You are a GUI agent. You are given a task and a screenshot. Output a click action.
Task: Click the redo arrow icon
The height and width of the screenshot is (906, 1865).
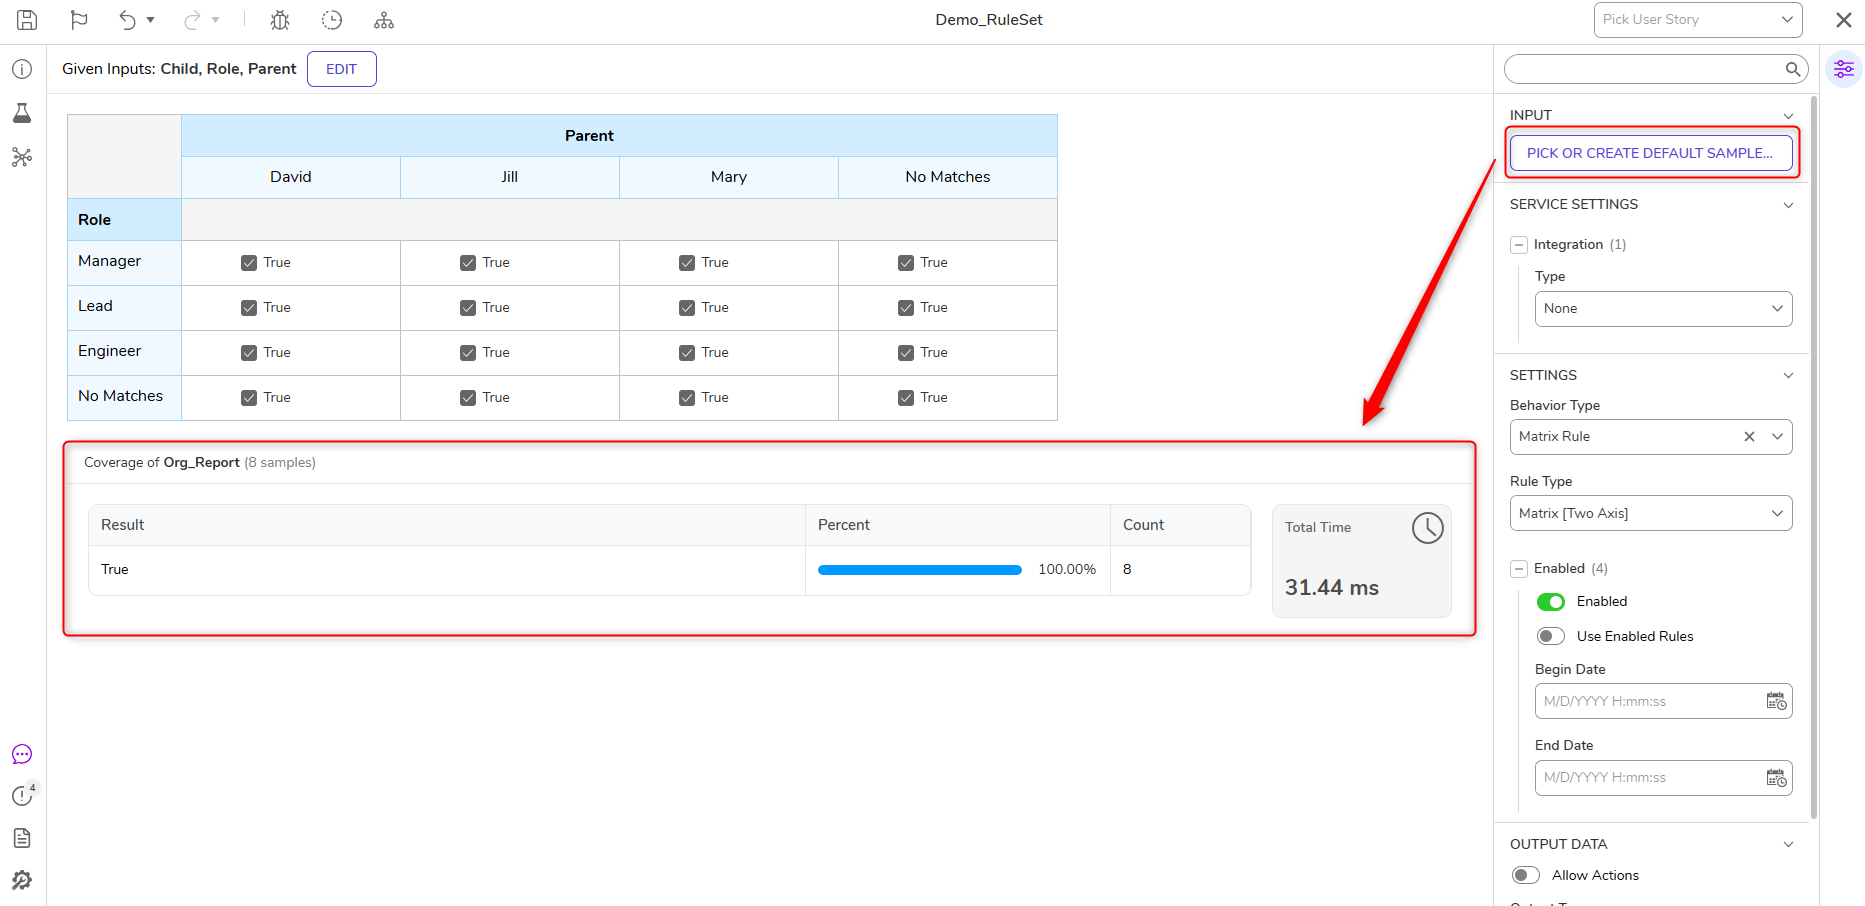[x=192, y=20]
